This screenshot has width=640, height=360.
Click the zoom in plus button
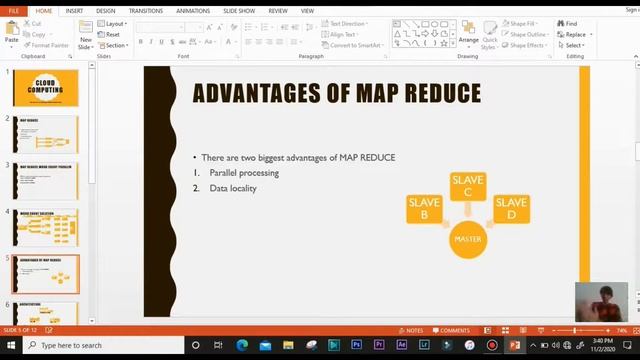[x=608, y=330]
